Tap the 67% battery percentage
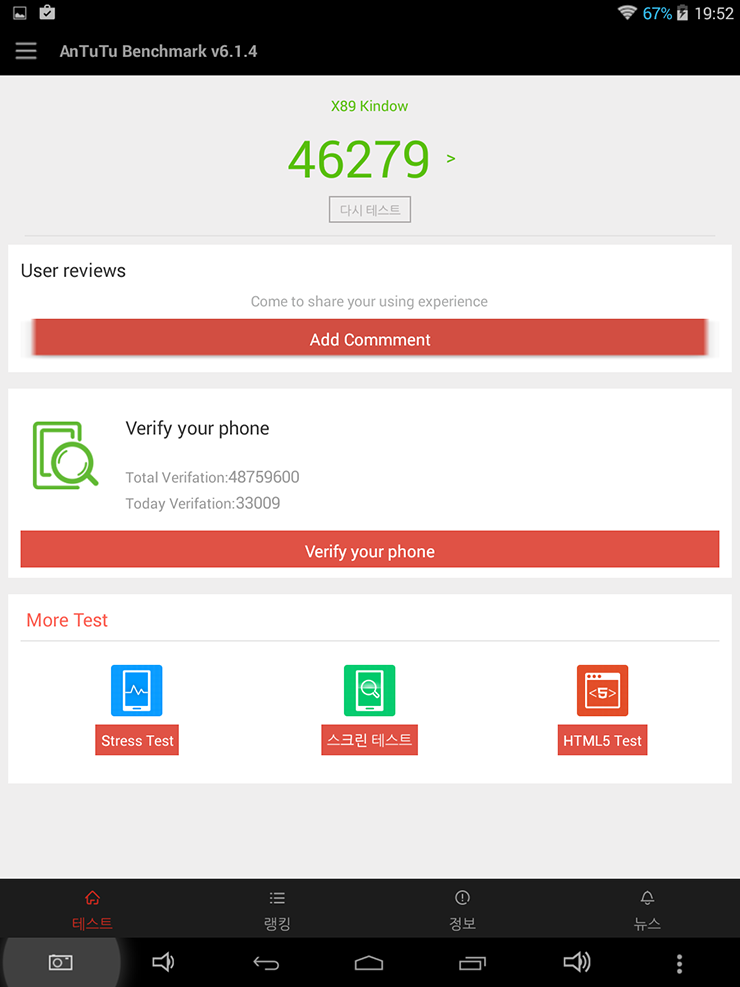Image resolution: width=740 pixels, height=987 pixels. click(x=657, y=13)
